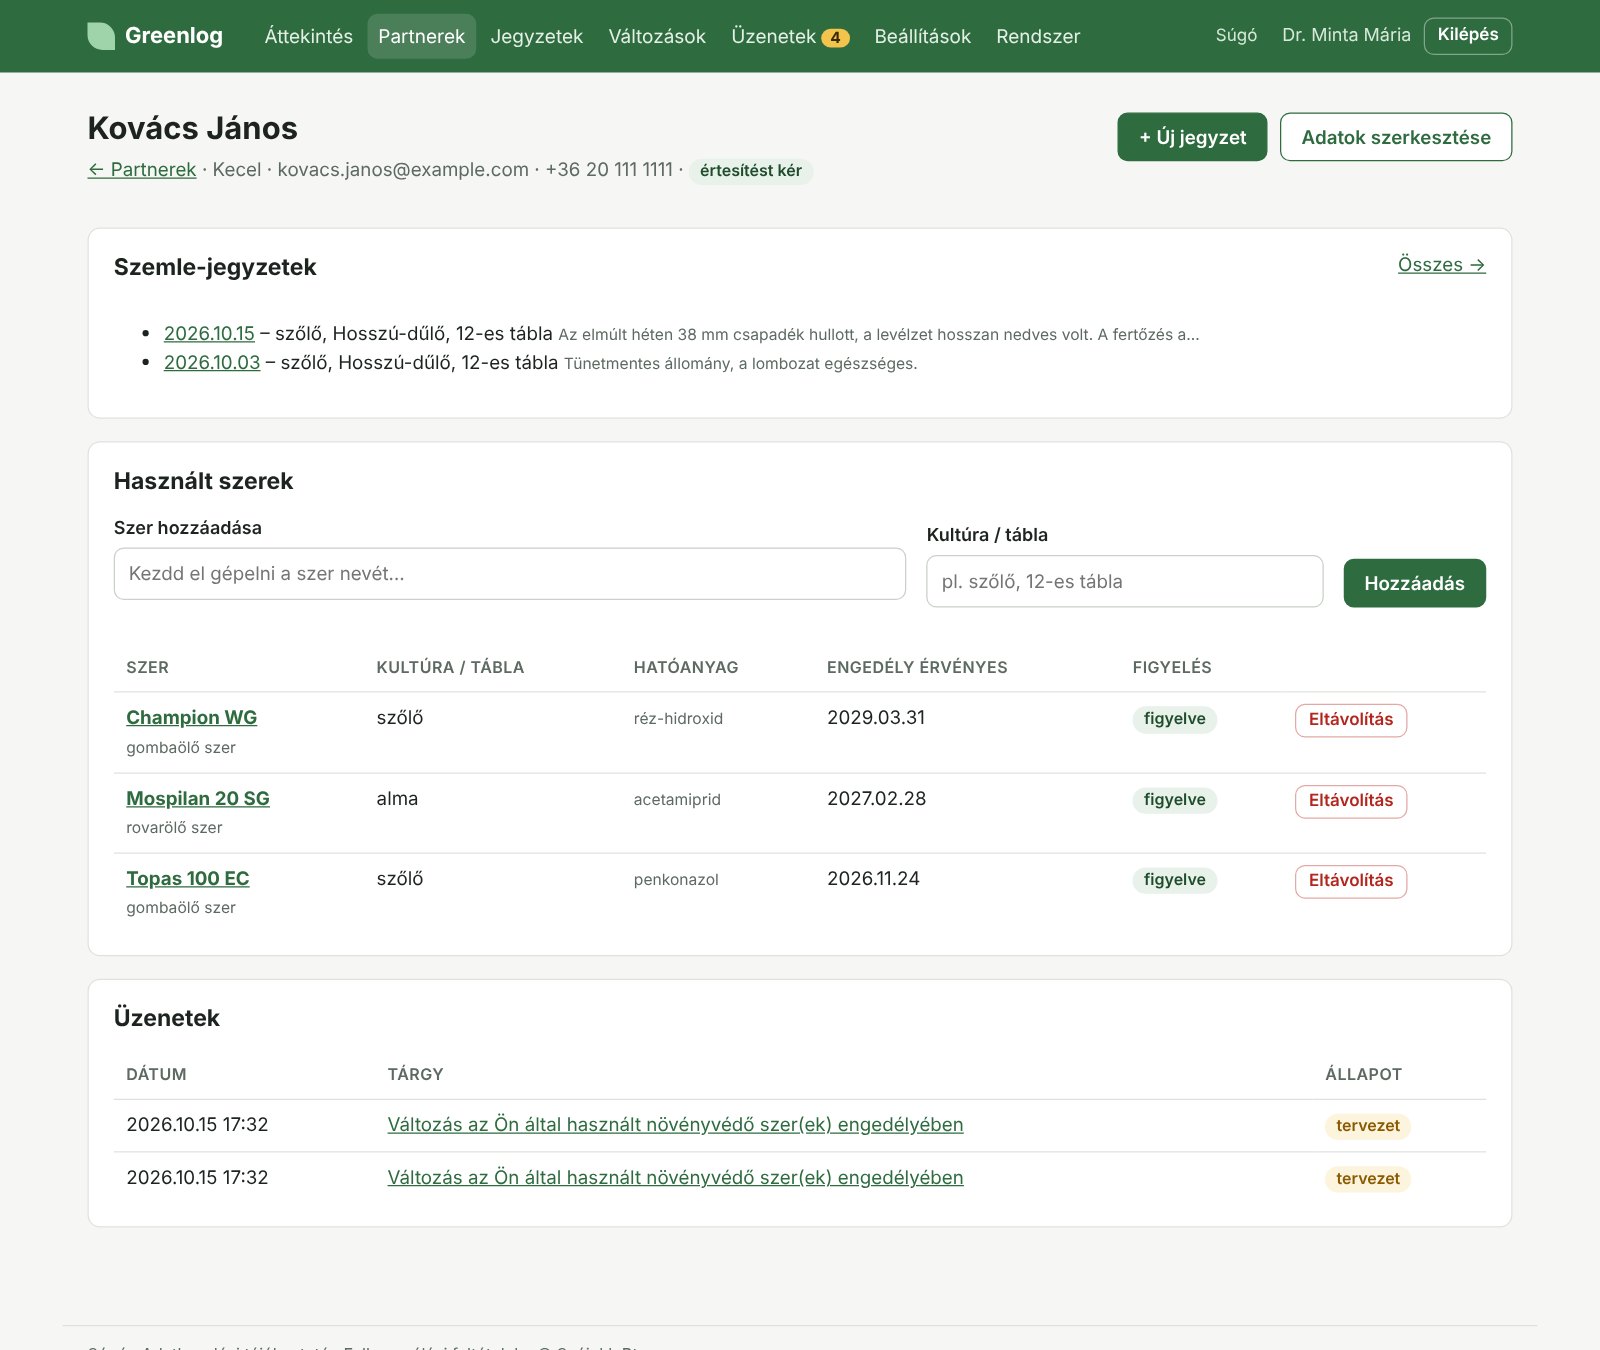Screen dimensions: 1600x1350
Task: Remove Topas 100 EC with Eltávolítás
Action: coord(1350,881)
